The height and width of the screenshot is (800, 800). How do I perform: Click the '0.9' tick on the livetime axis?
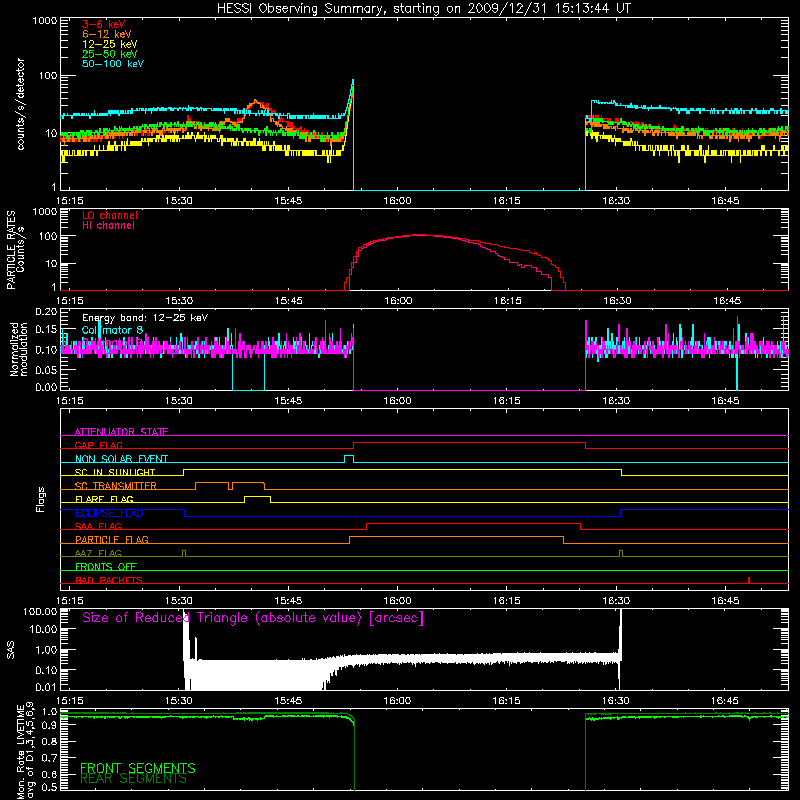[x=50, y=726]
